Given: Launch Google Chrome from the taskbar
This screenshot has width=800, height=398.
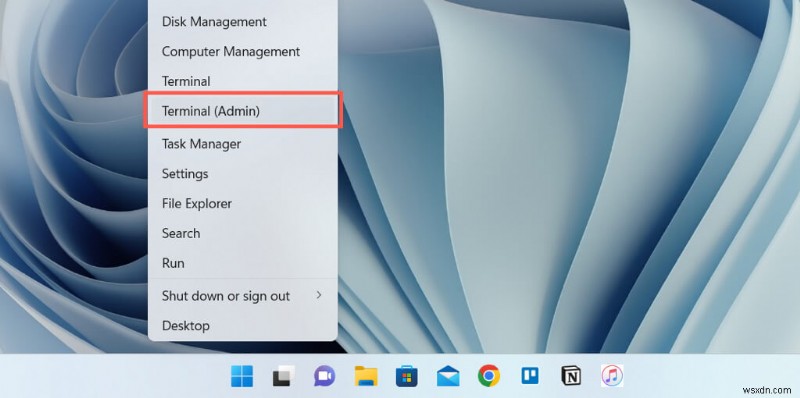Looking at the screenshot, I should coord(489,377).
